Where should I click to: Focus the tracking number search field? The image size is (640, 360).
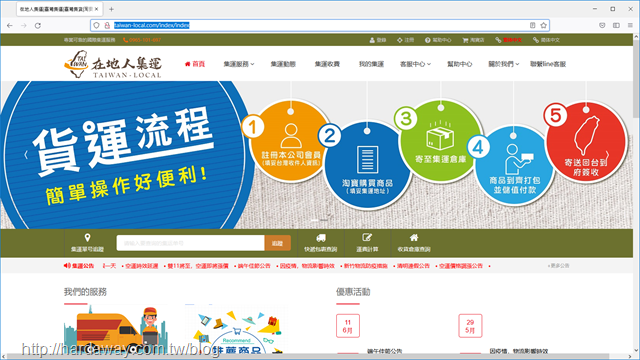point(190,243)
